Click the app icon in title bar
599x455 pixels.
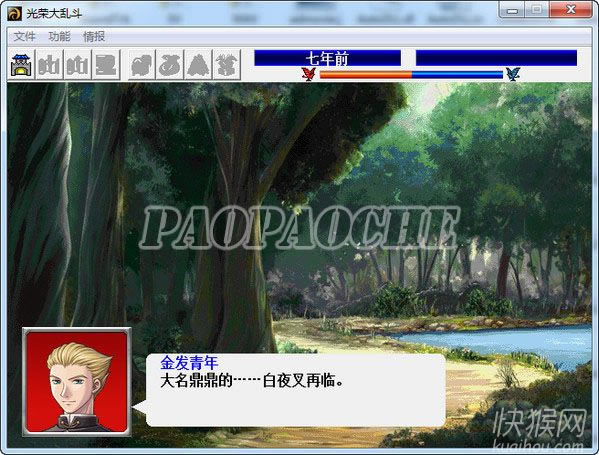click(15, 13)
